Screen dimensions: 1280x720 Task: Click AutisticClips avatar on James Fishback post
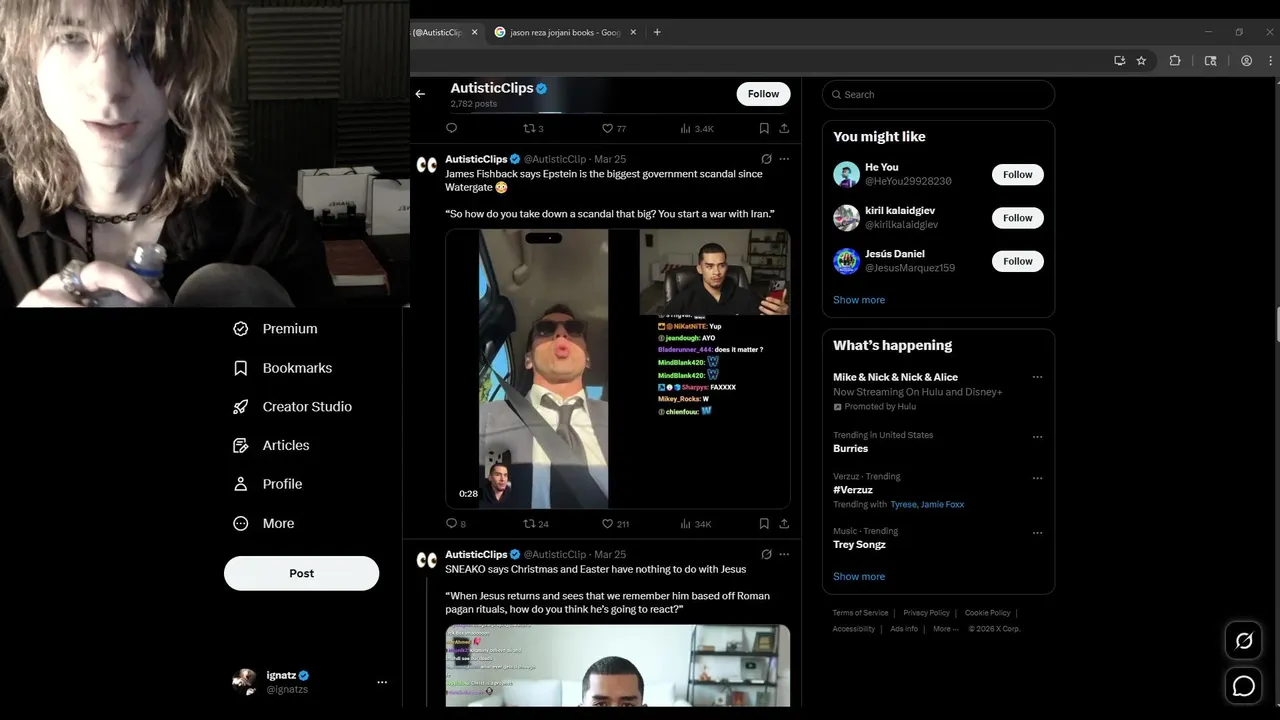point(427,165)
